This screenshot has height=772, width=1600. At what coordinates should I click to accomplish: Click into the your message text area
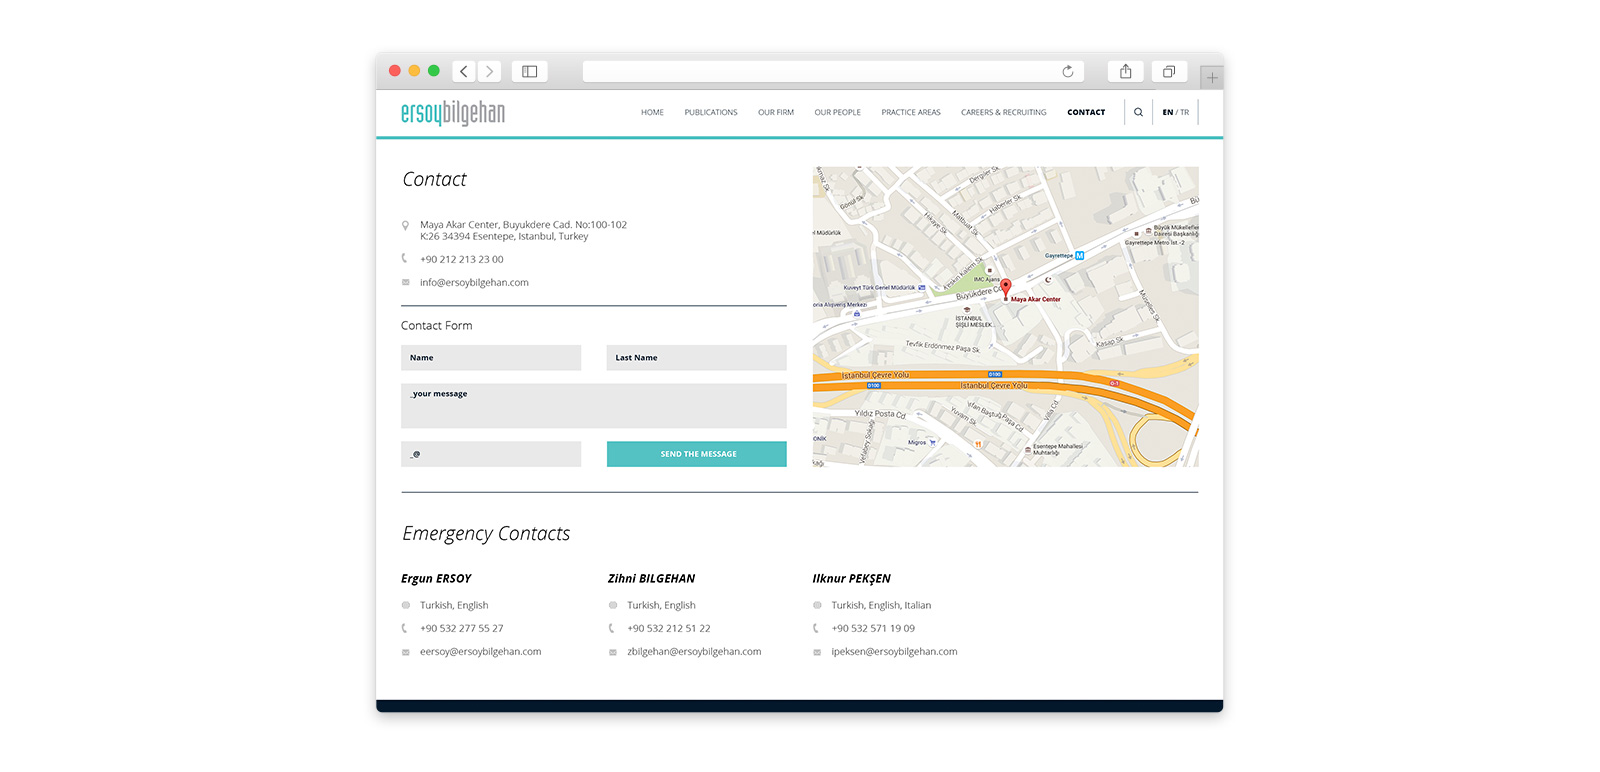click(593, 406)
